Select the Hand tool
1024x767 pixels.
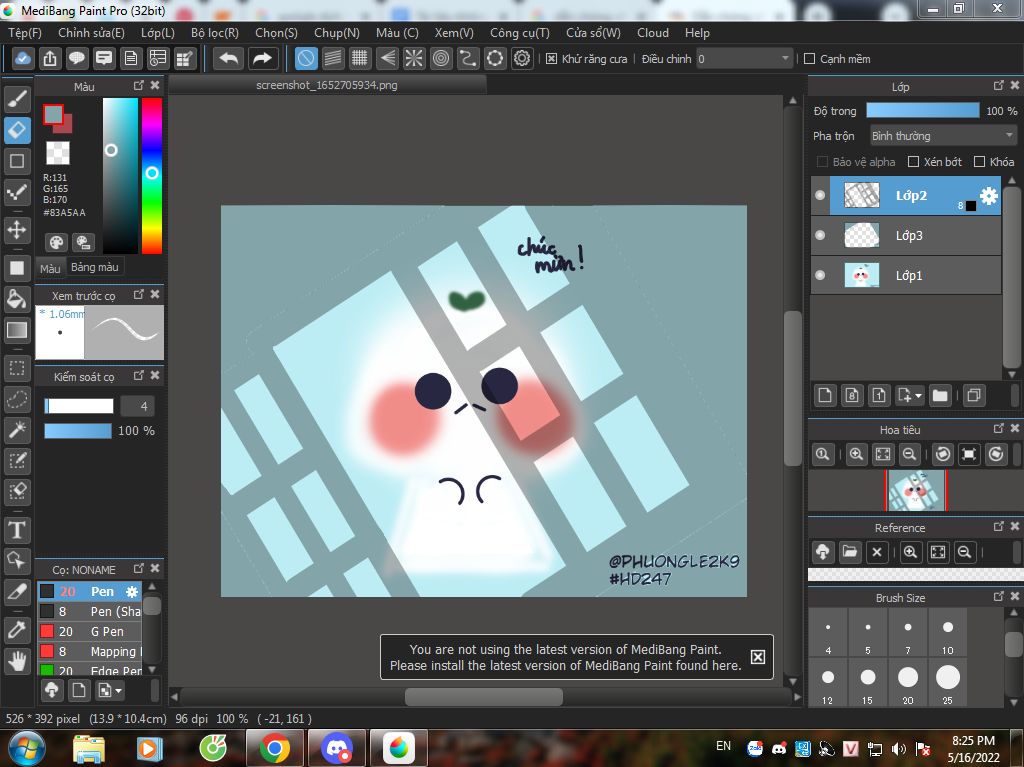coord(17,661)
